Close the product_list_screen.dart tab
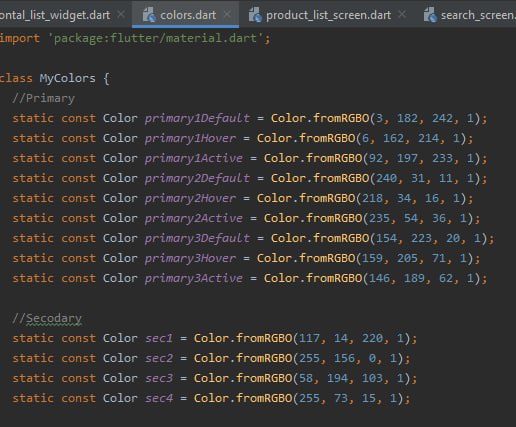516x427 pixels. [x=402, y=14]
